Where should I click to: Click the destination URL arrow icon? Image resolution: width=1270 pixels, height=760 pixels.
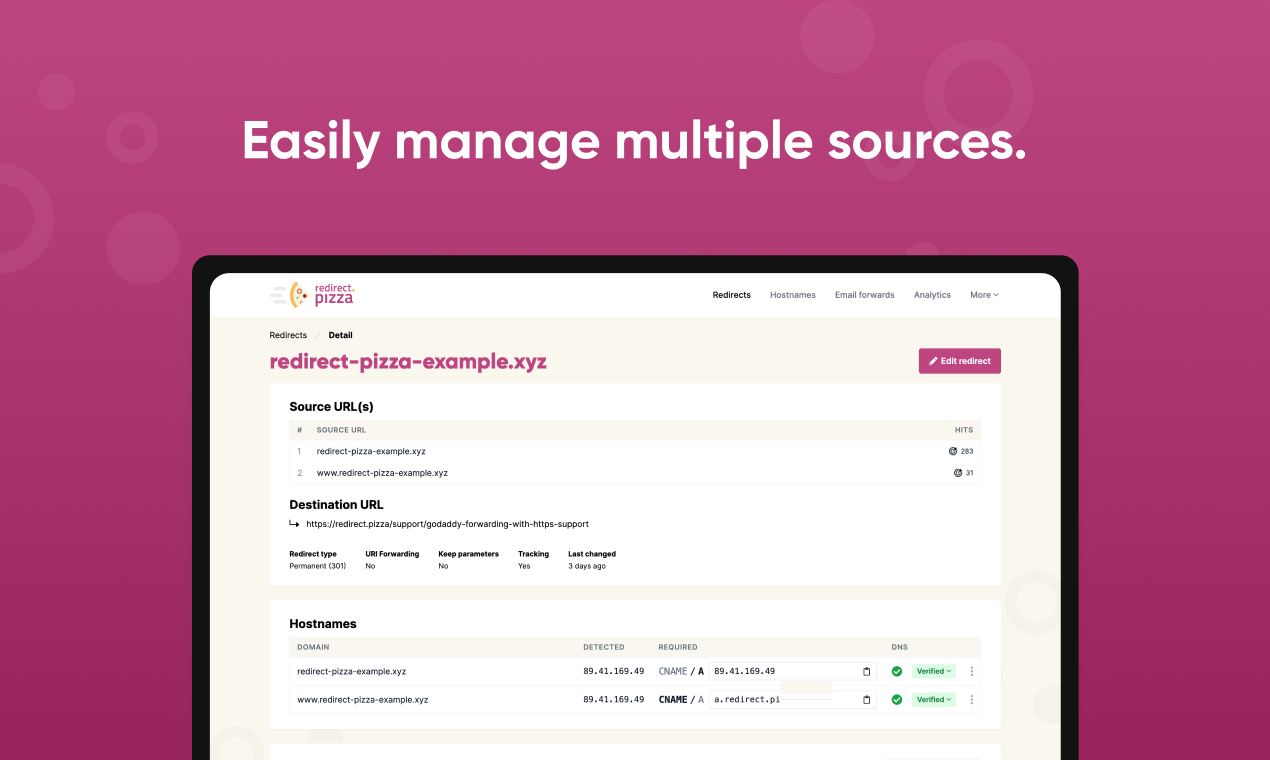point(294,523)
